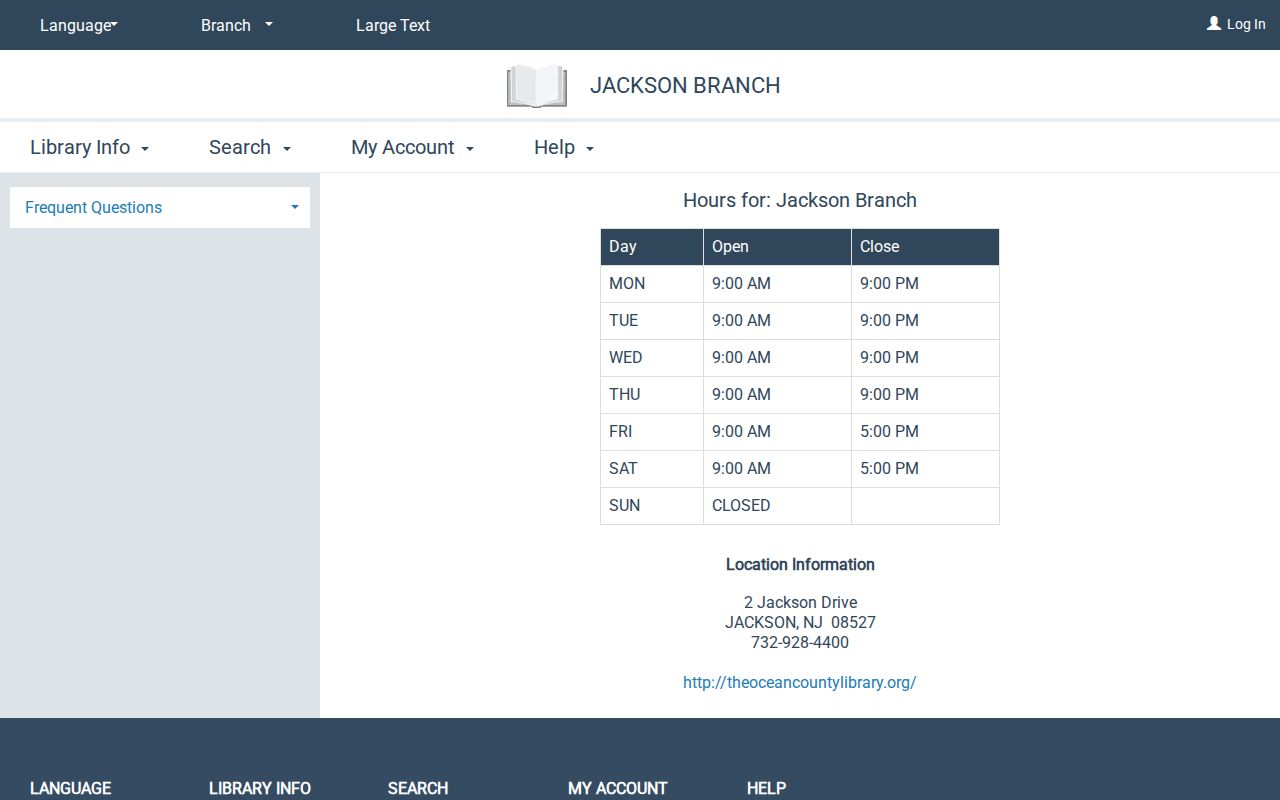
Task: Click the caret arrow on Frequent Questions
Action: [295, 207]
